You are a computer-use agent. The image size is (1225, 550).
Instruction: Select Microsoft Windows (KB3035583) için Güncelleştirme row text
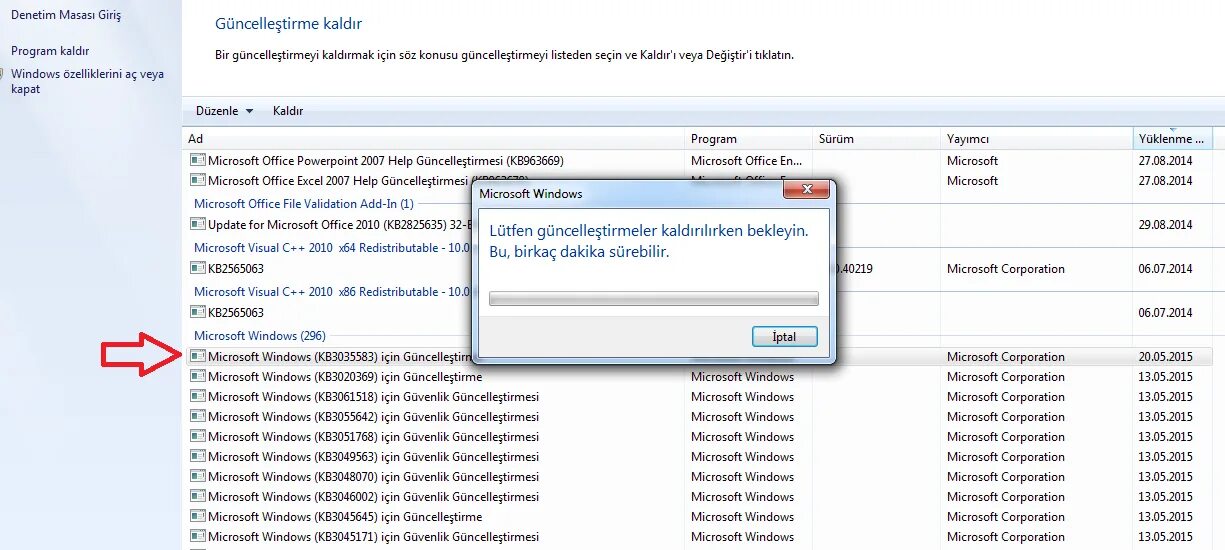pos(340,357)
